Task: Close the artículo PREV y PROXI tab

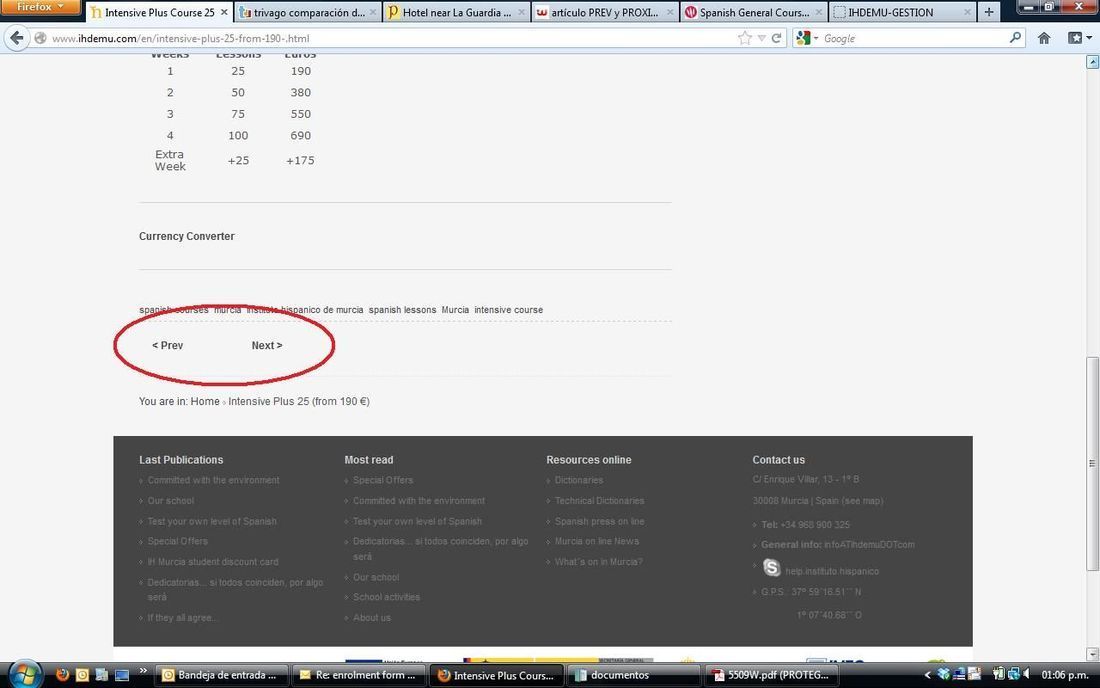Action: (670, 12)
